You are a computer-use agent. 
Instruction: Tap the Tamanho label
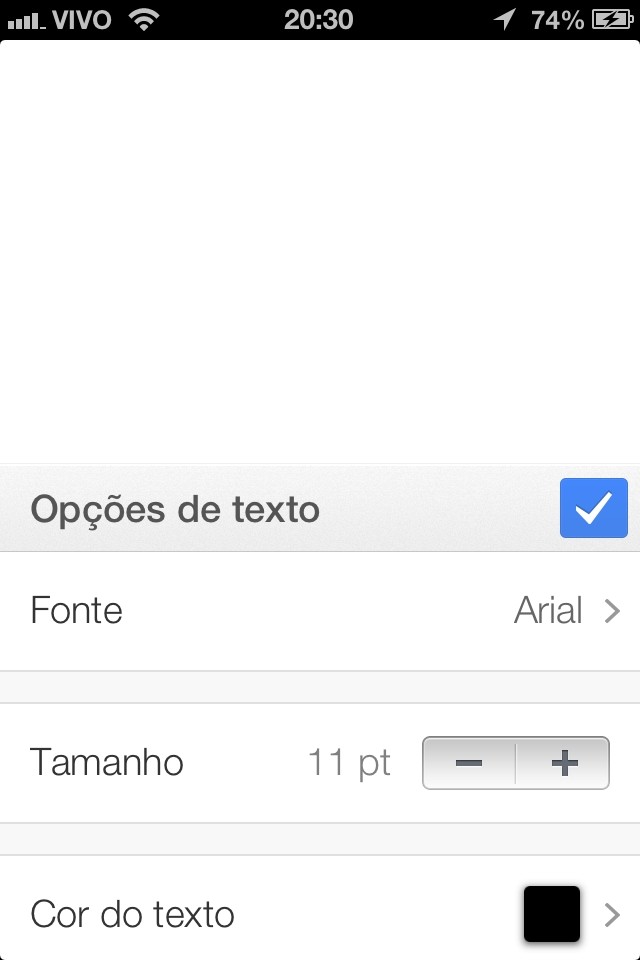(x=107, y=763)
